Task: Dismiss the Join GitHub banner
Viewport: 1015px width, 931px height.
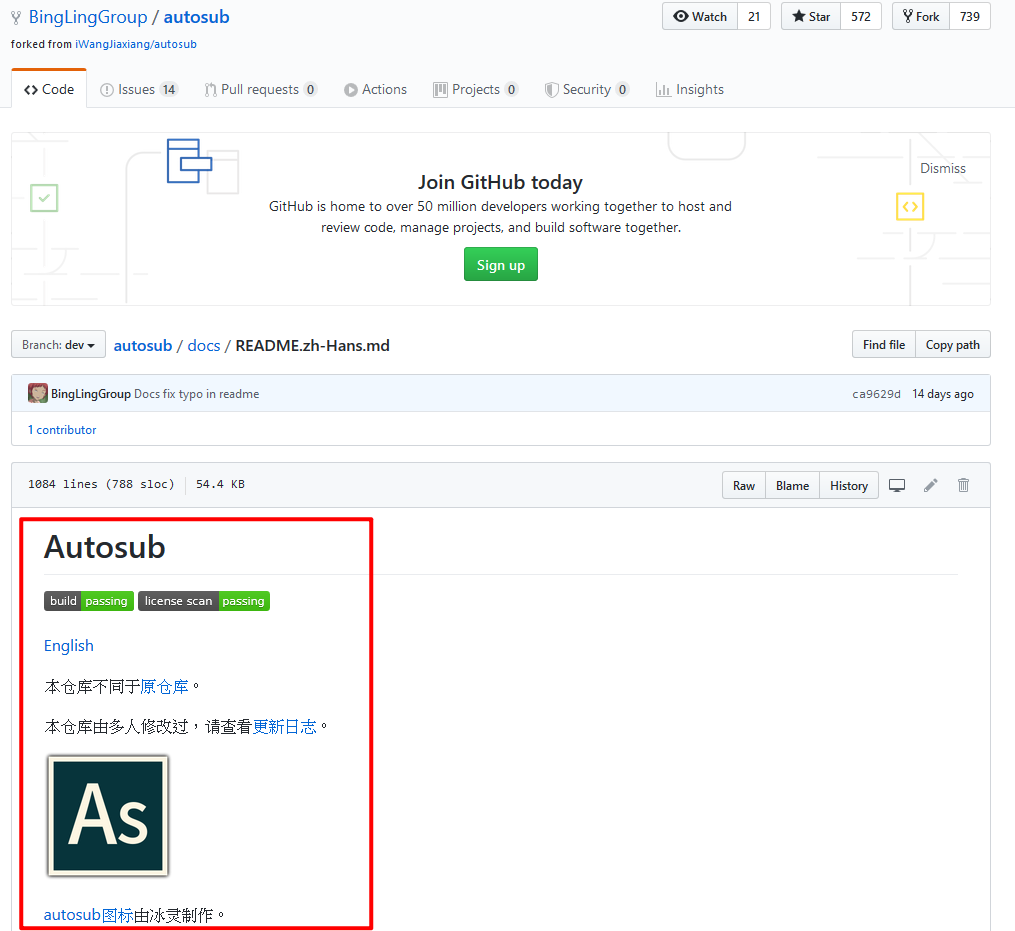Action: pos(942,168)
